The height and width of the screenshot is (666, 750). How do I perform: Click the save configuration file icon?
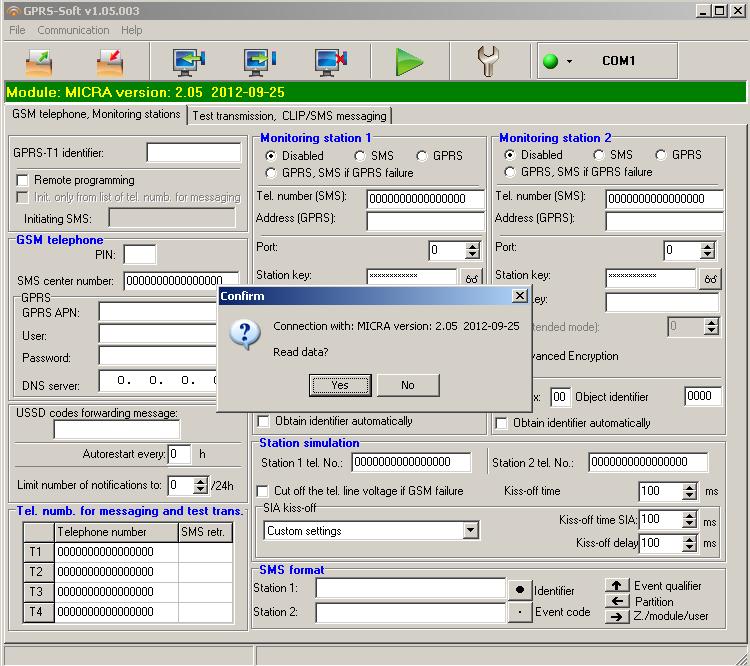click(x=110, y=62)
